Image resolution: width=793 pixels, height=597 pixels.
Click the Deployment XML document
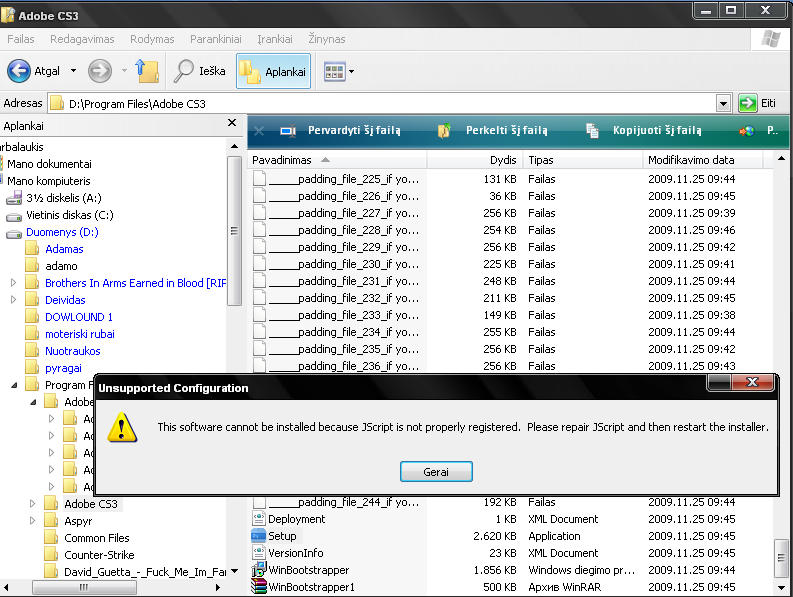coord(296,519)
